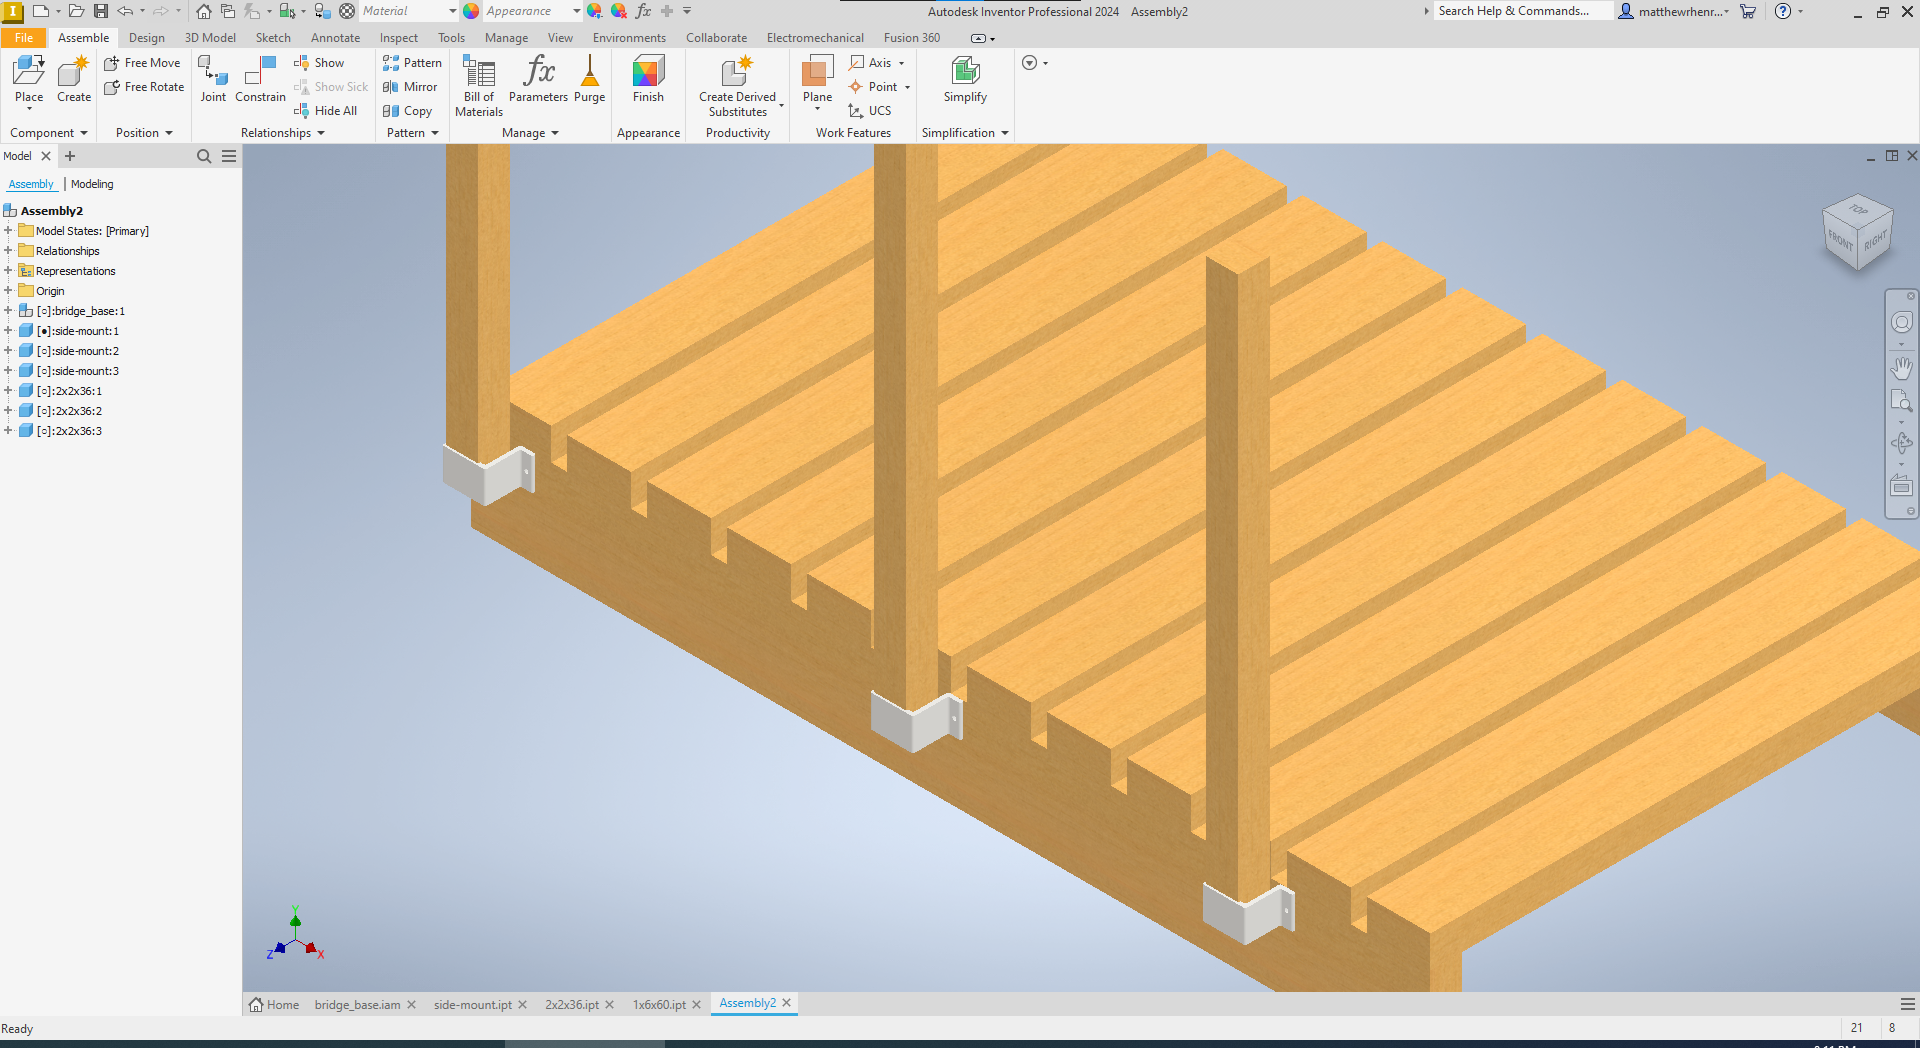The height and width of the screenshot is (1048, 1920).
Task: Switch to the Design ribbon tab
Action: tap(146, 38)
